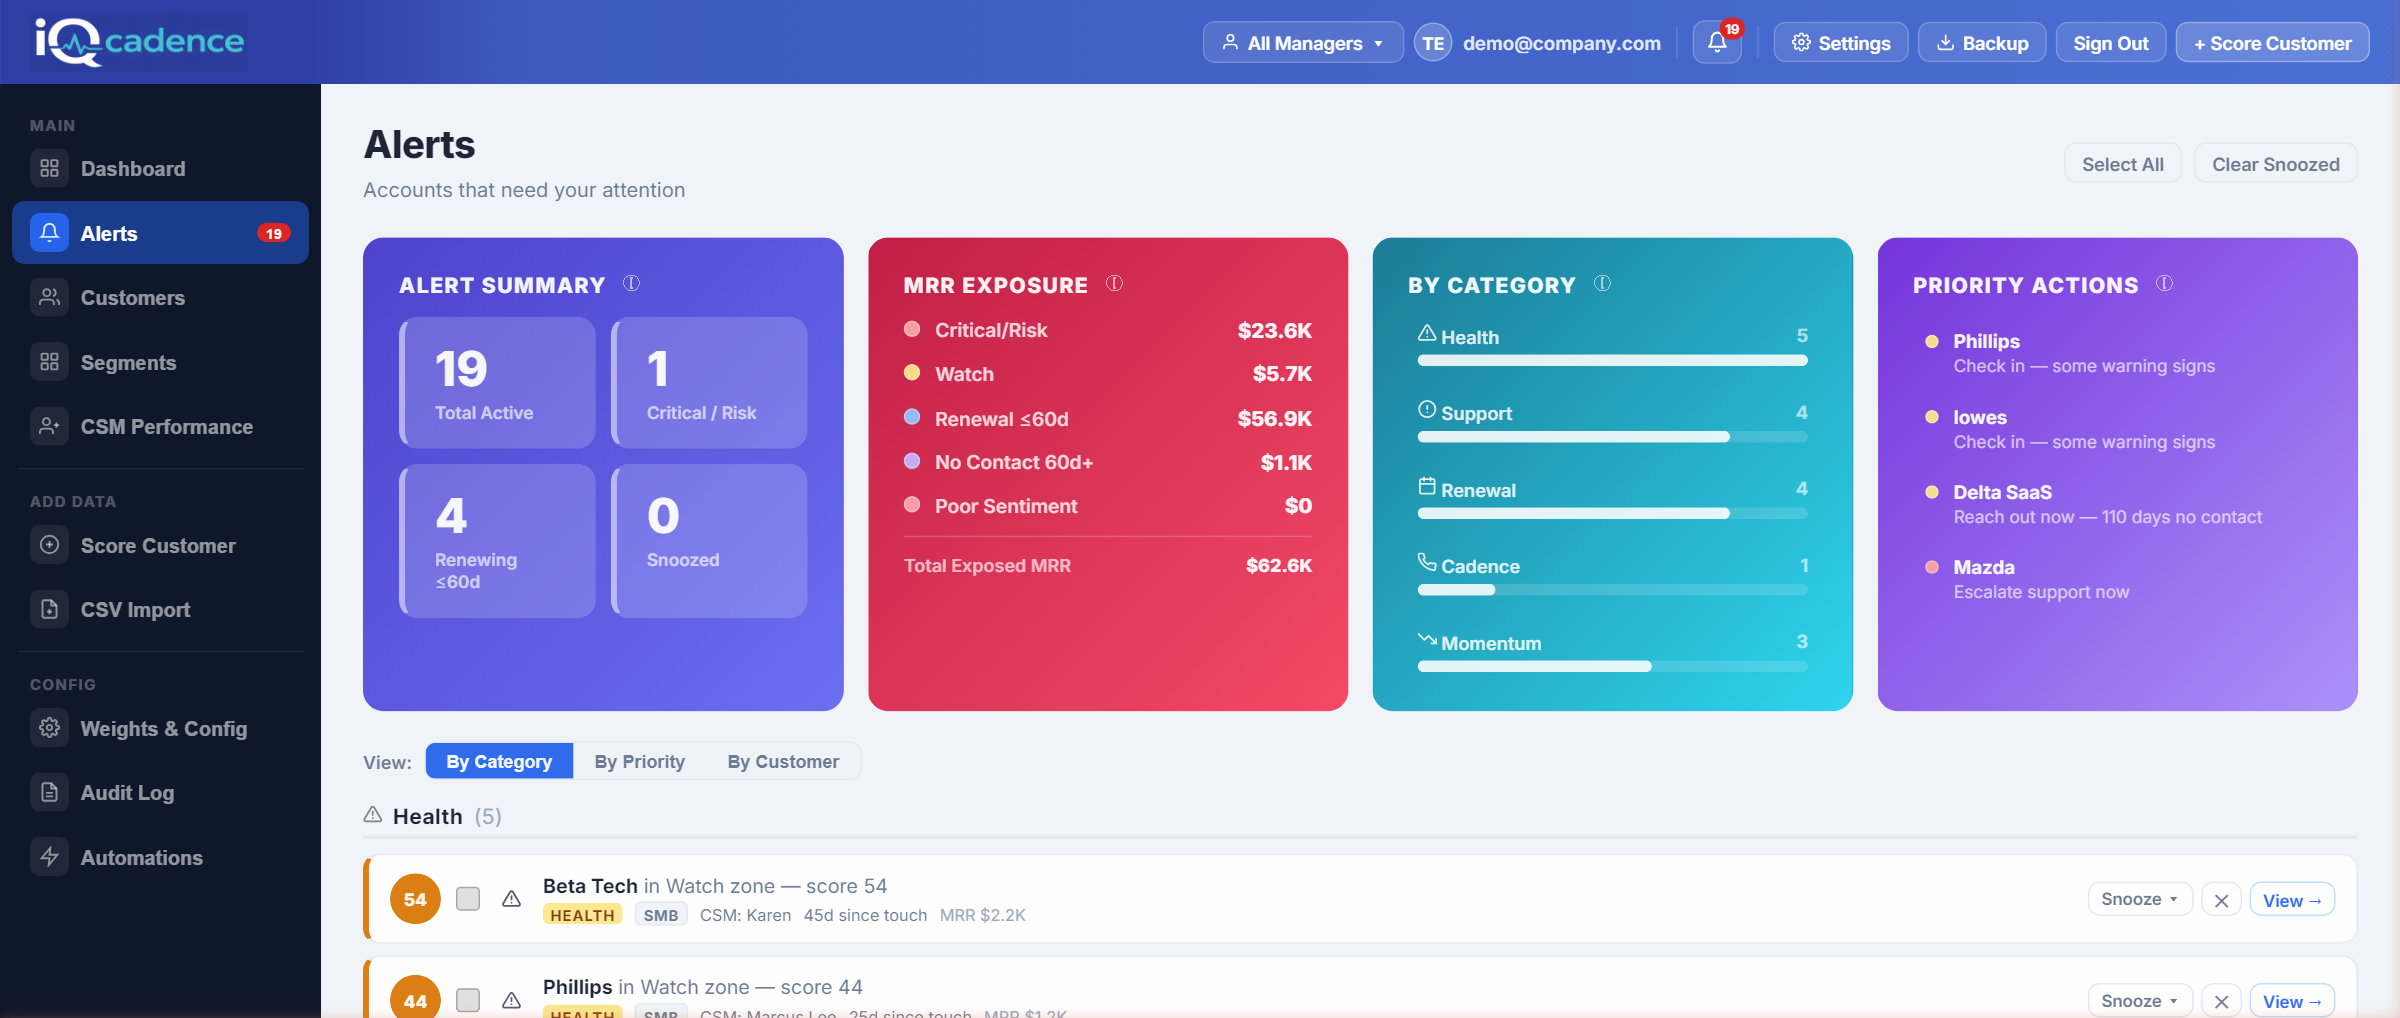Select the Score Customer plus icon
The image size is (2400, 1018).
pyautogui.click(x=49, y=545)
